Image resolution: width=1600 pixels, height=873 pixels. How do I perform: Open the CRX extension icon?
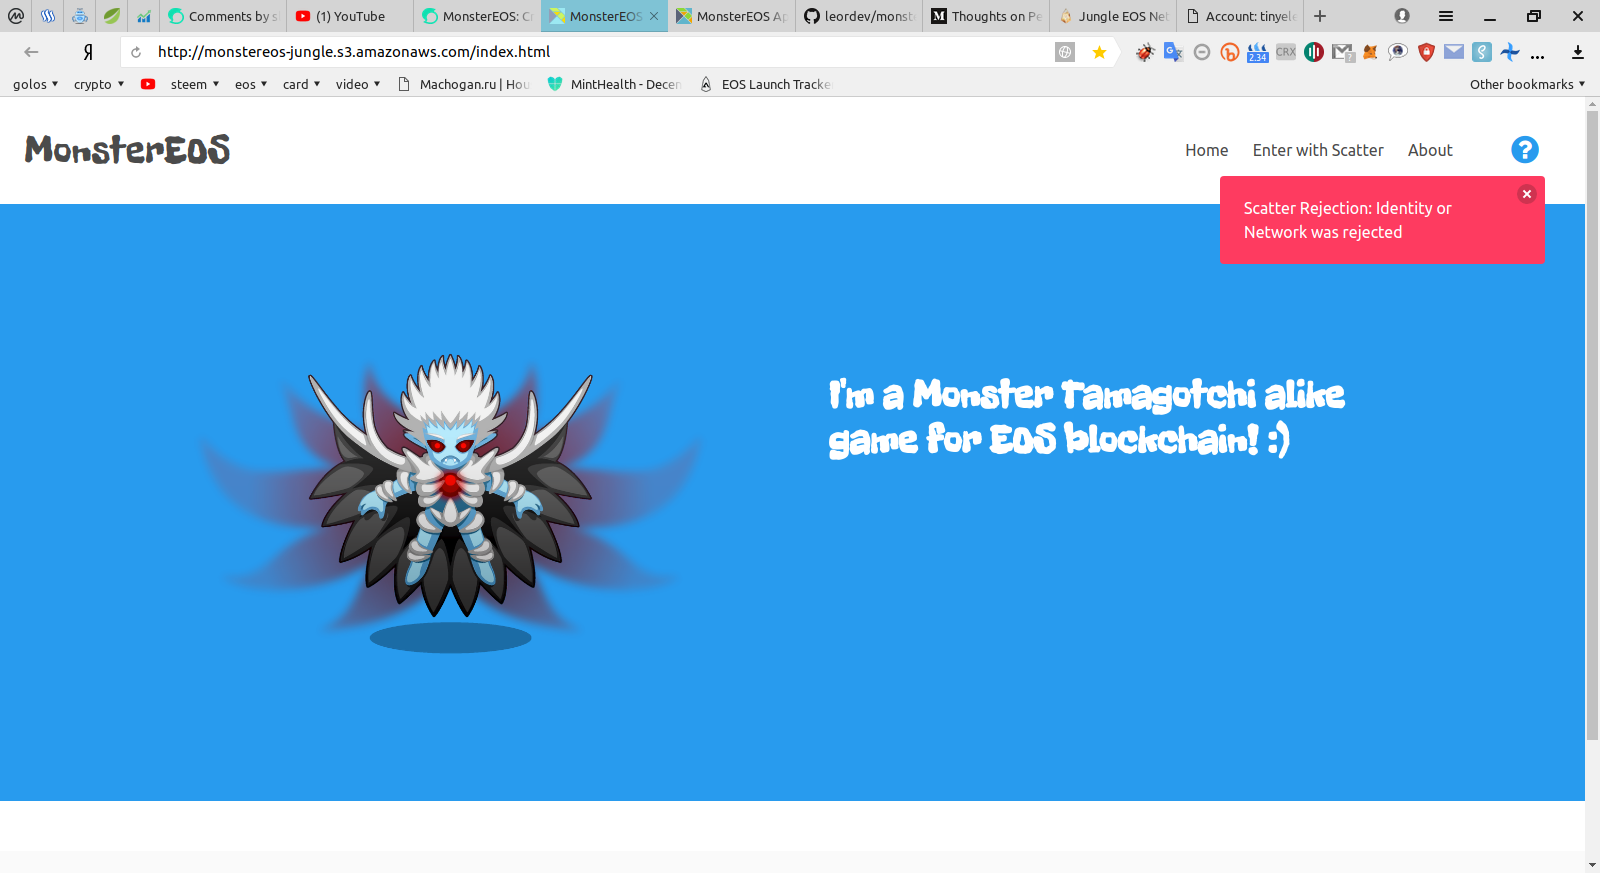click(x=1286, y=52)
